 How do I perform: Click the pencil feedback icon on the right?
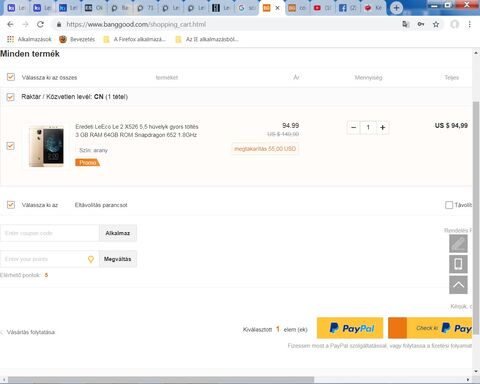(x=458, y=244)
